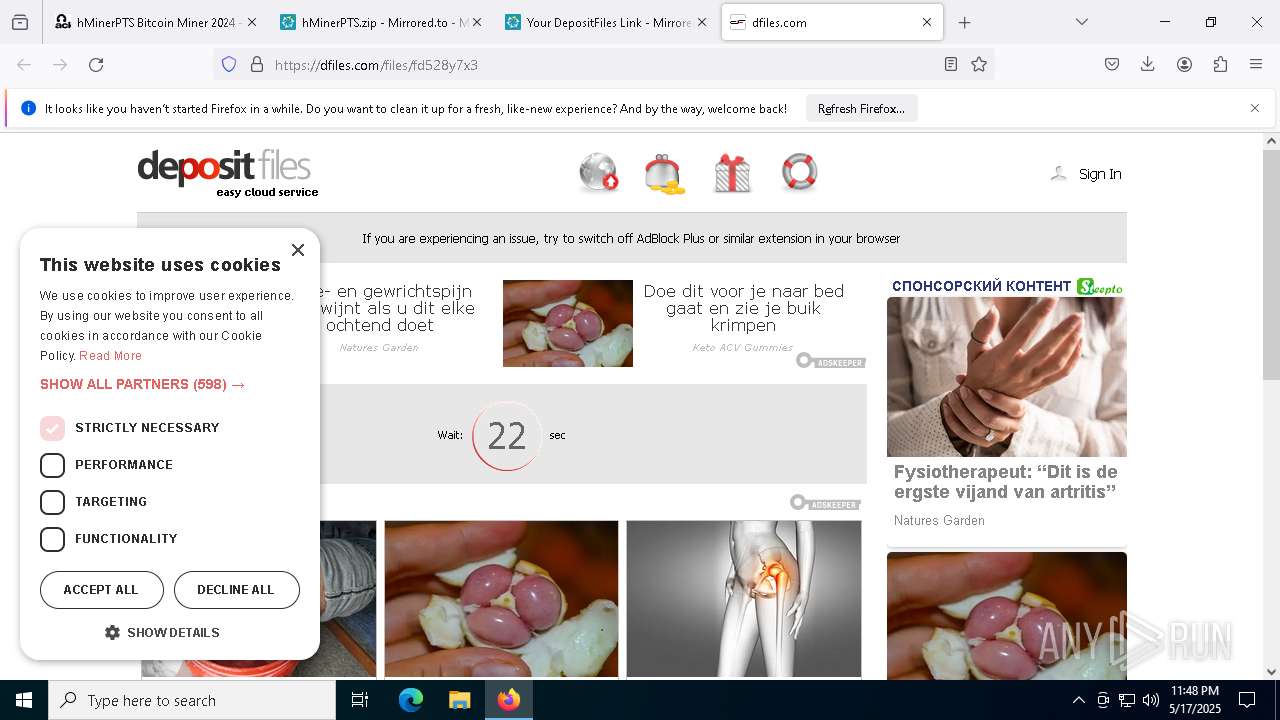Click the 22-second wait countdown circle
Image resolution: width=1280 pixels, height=720 pixels.
[x=507, y=435]
